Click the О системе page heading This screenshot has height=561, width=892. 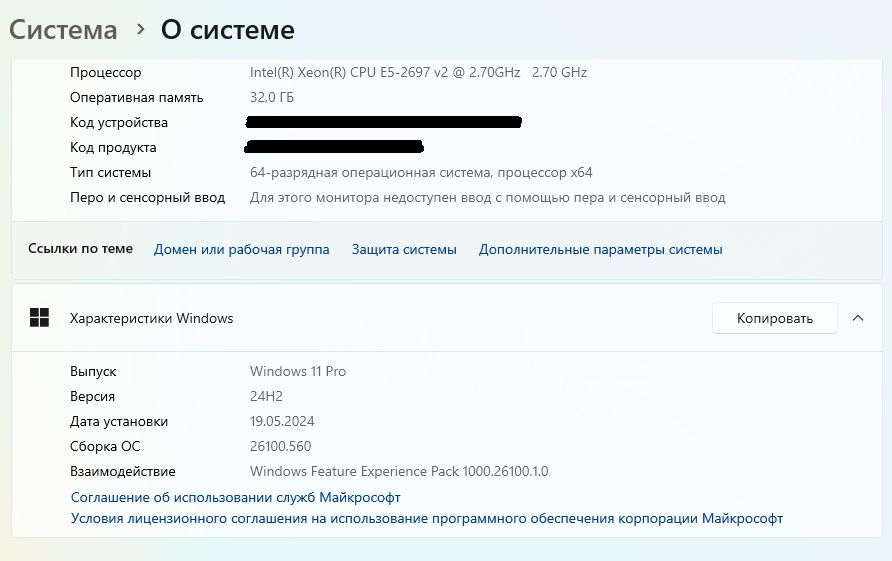[228, 30]
